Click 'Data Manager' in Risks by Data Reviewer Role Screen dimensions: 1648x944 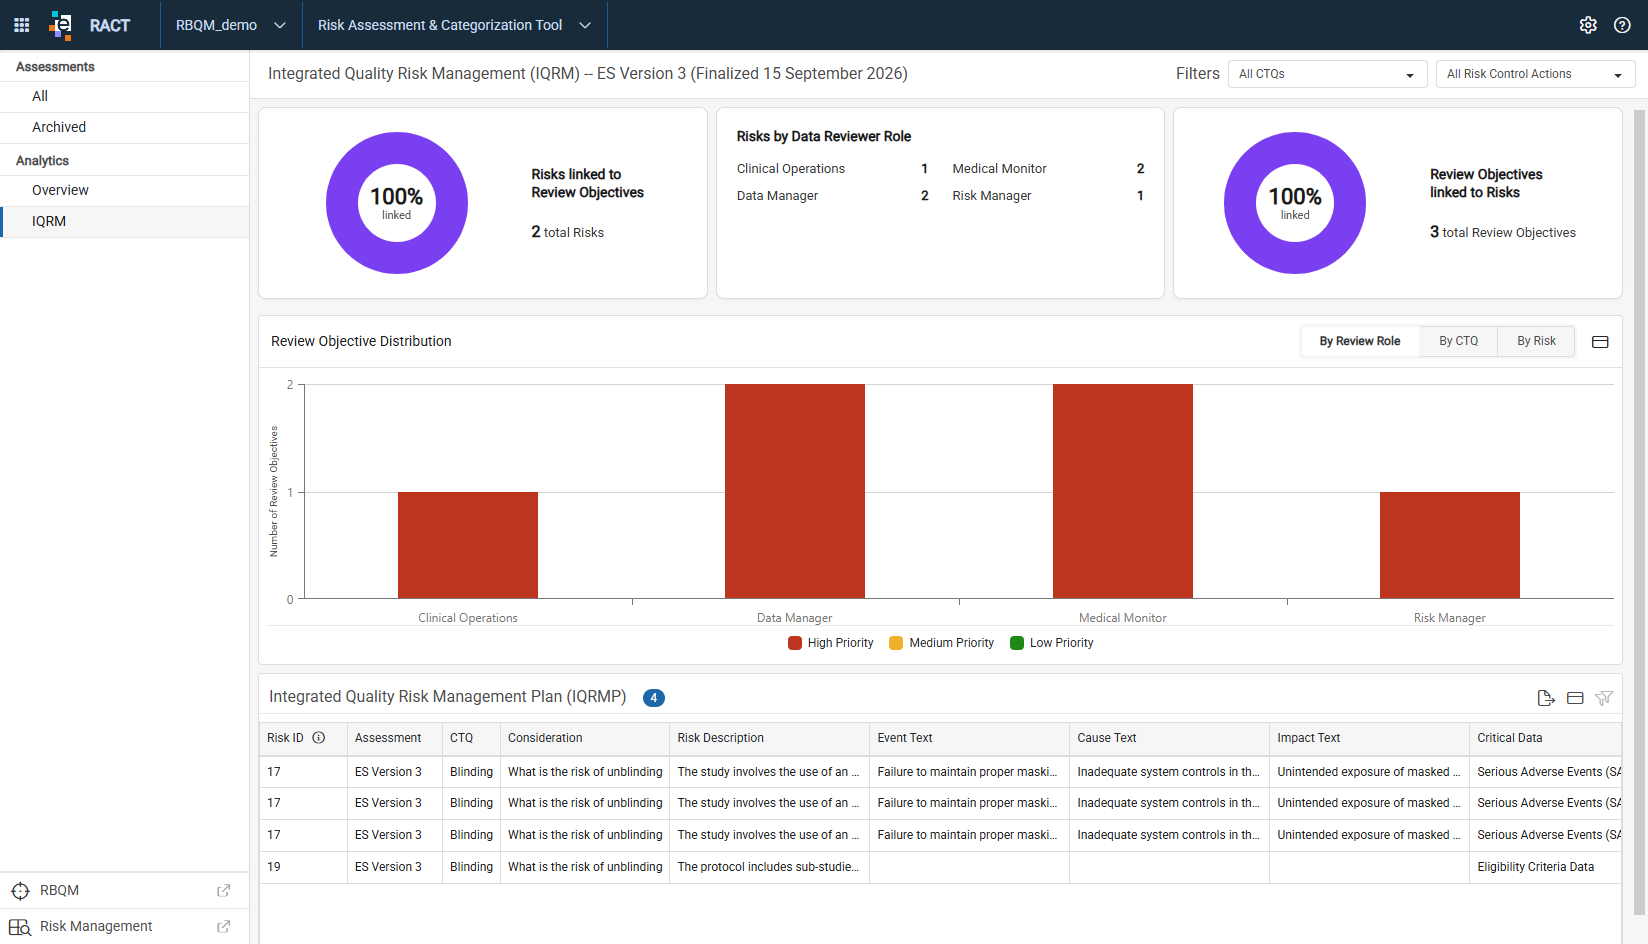click(777, 196)
